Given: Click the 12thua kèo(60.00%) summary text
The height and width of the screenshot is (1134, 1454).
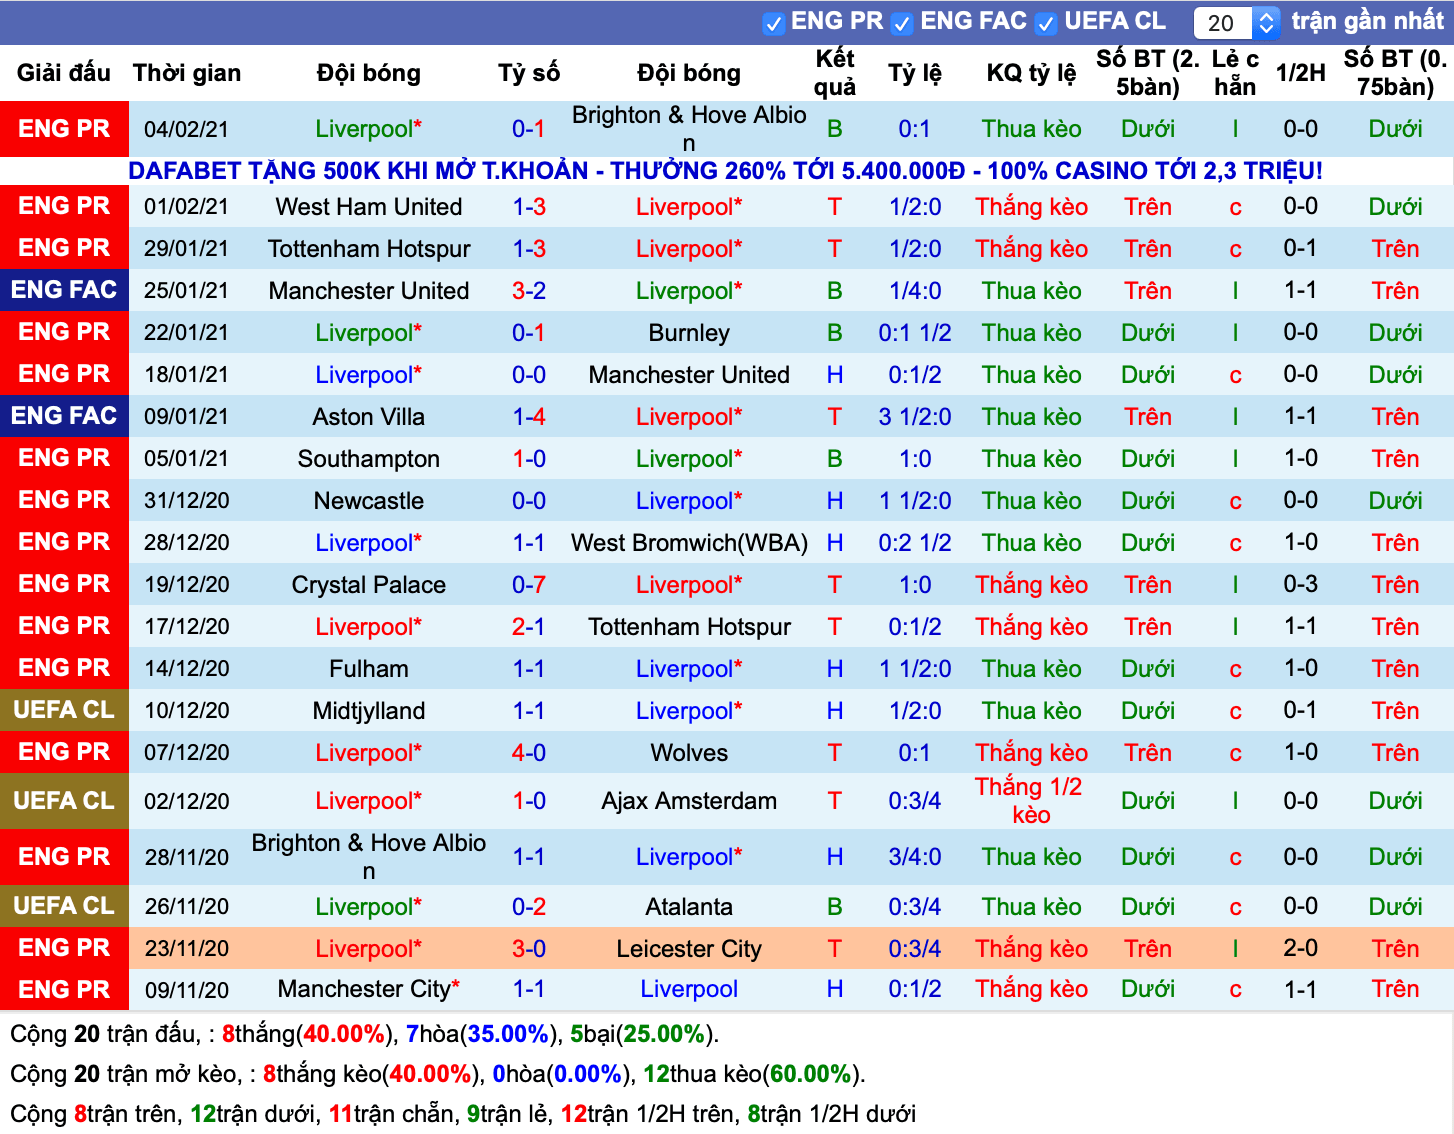Looking at the screenshot, I should point(750,1074).
